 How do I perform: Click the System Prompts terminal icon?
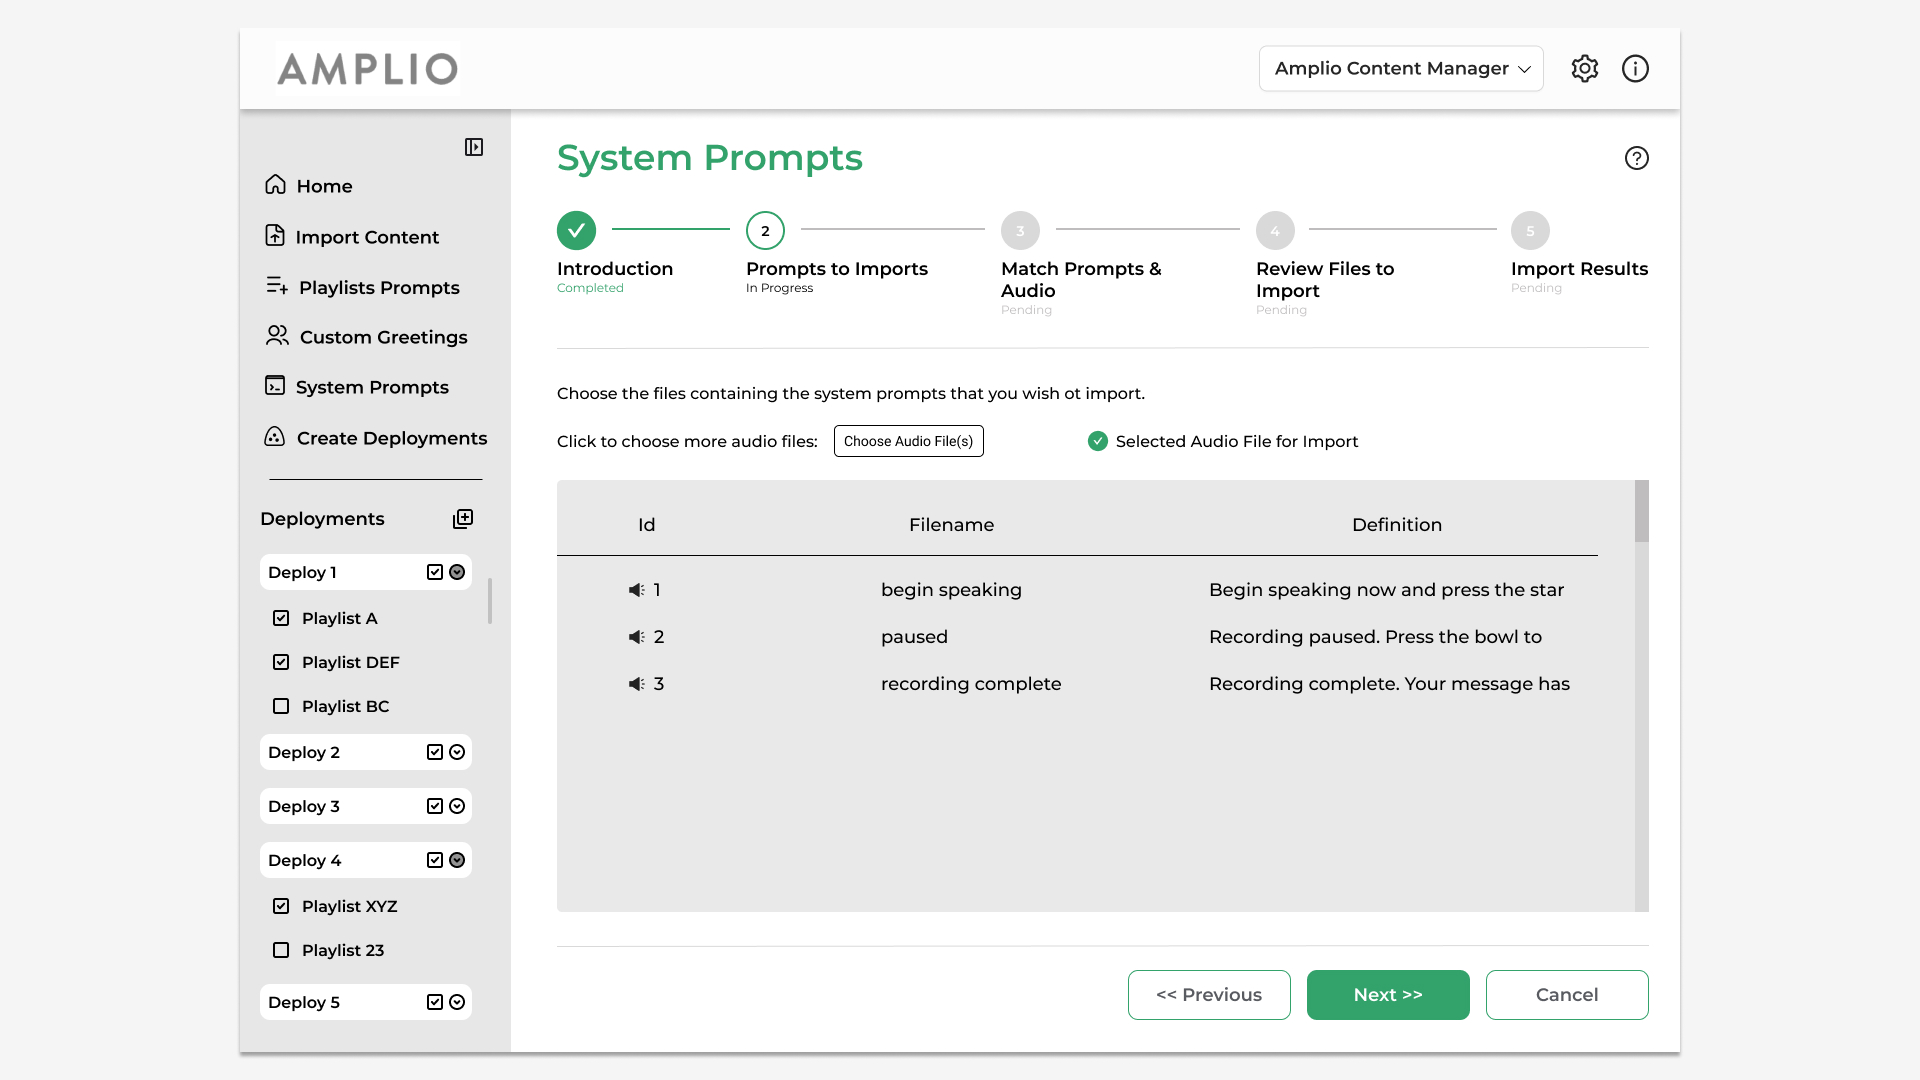pyautogui.click(x=275, y=386)
